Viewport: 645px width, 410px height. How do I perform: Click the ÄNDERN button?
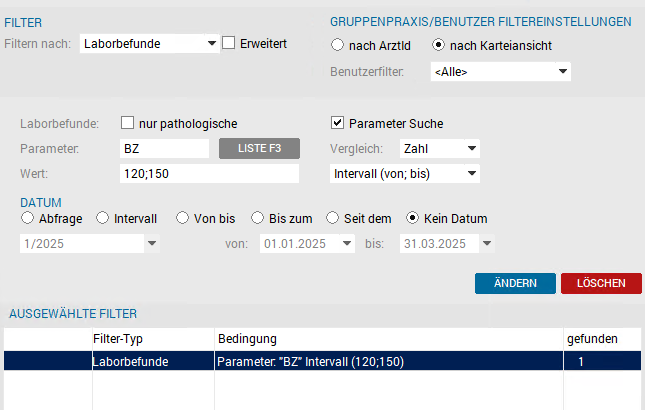pyautogui.click(x=515, y=283)
